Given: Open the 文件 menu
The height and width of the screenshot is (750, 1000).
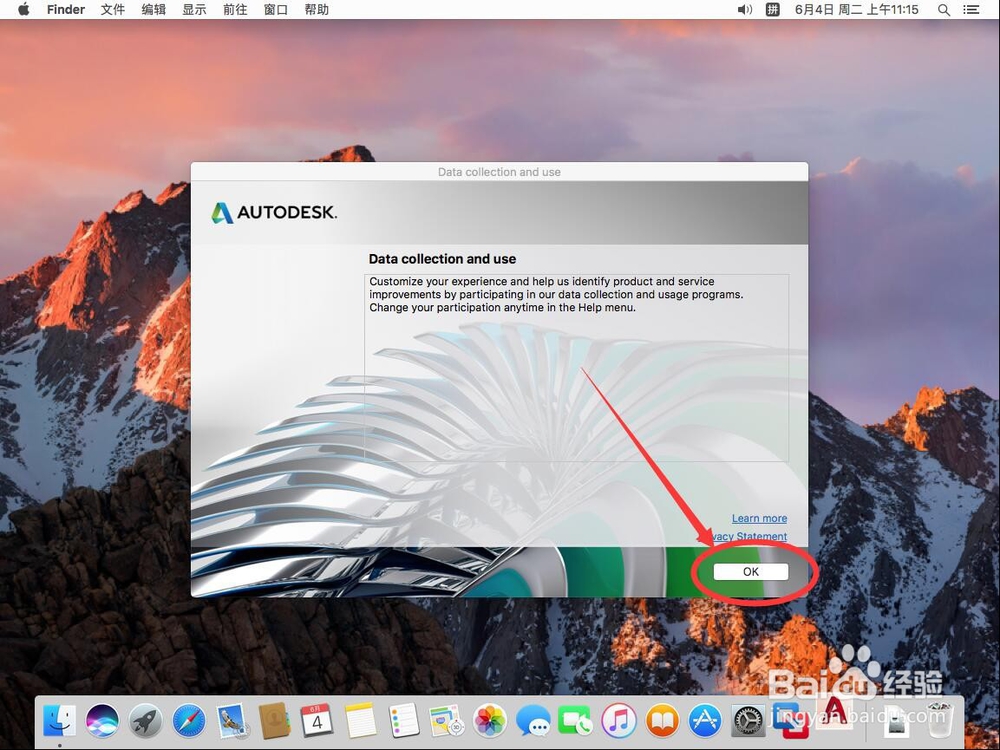Looking at the screenshot, I should (113, 10).
